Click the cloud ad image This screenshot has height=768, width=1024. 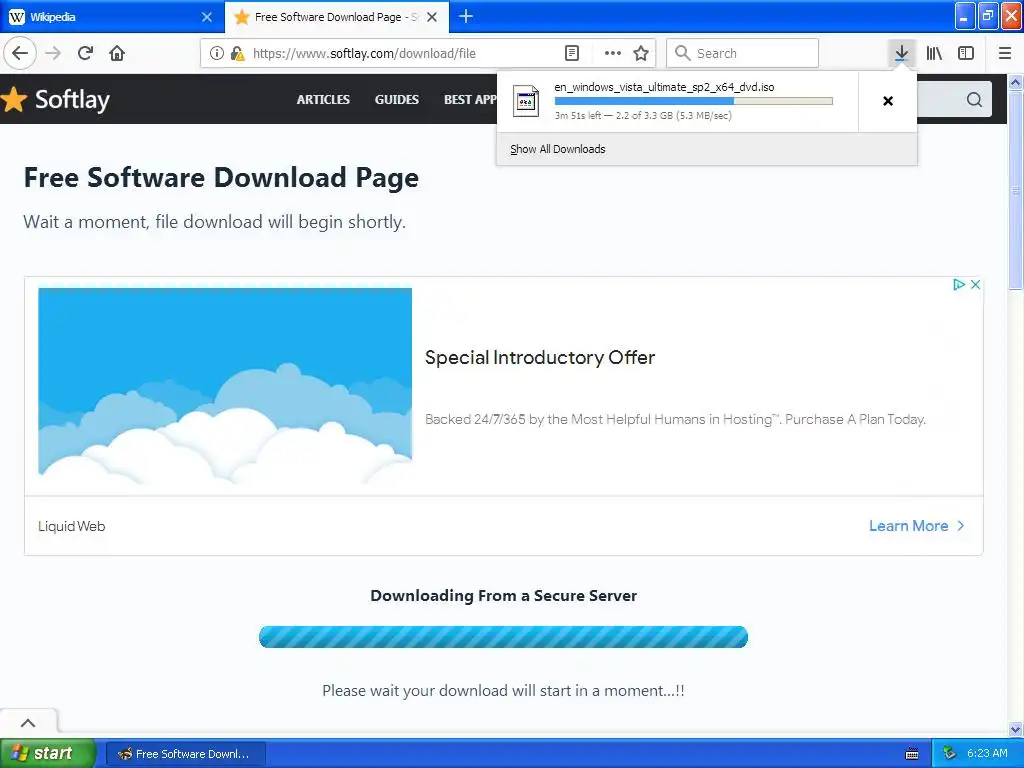225,385
